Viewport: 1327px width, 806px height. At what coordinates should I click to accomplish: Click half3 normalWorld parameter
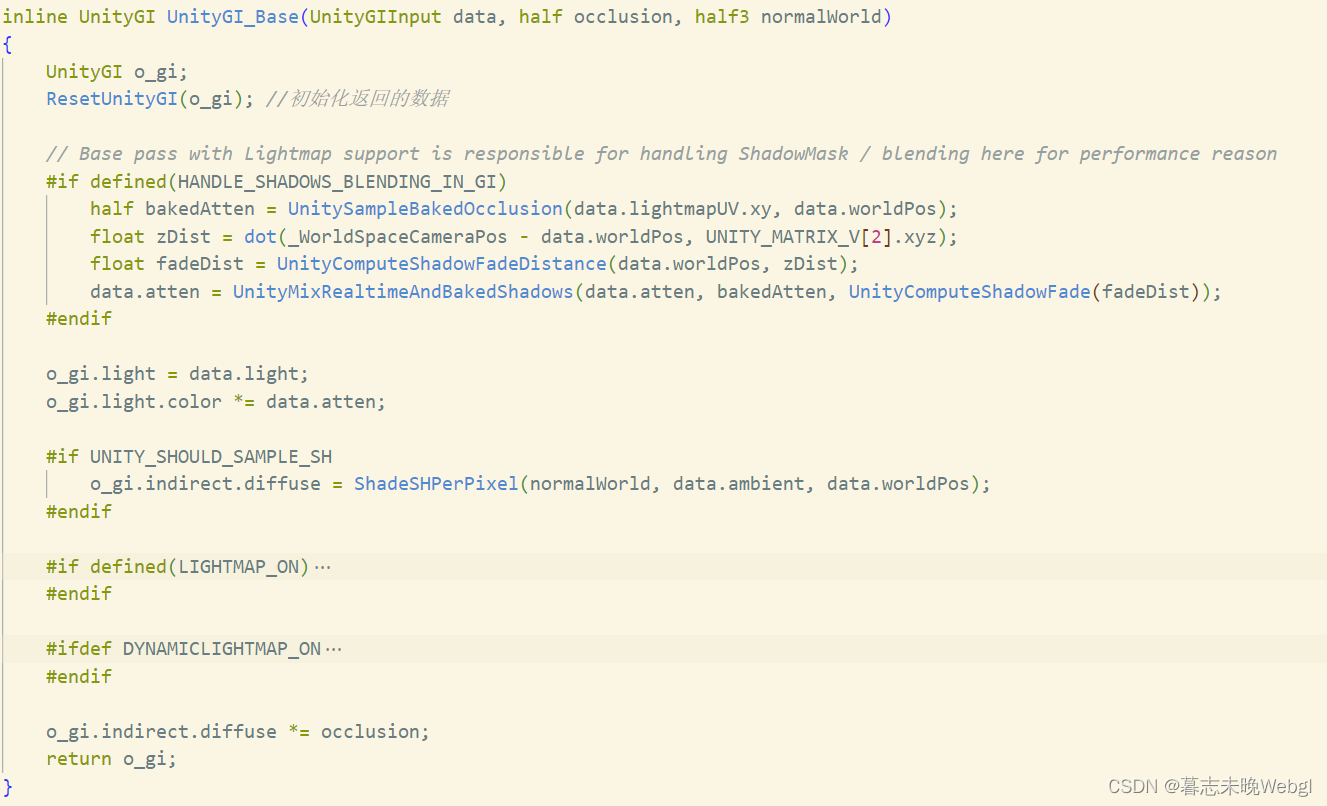tap(788, 17)
